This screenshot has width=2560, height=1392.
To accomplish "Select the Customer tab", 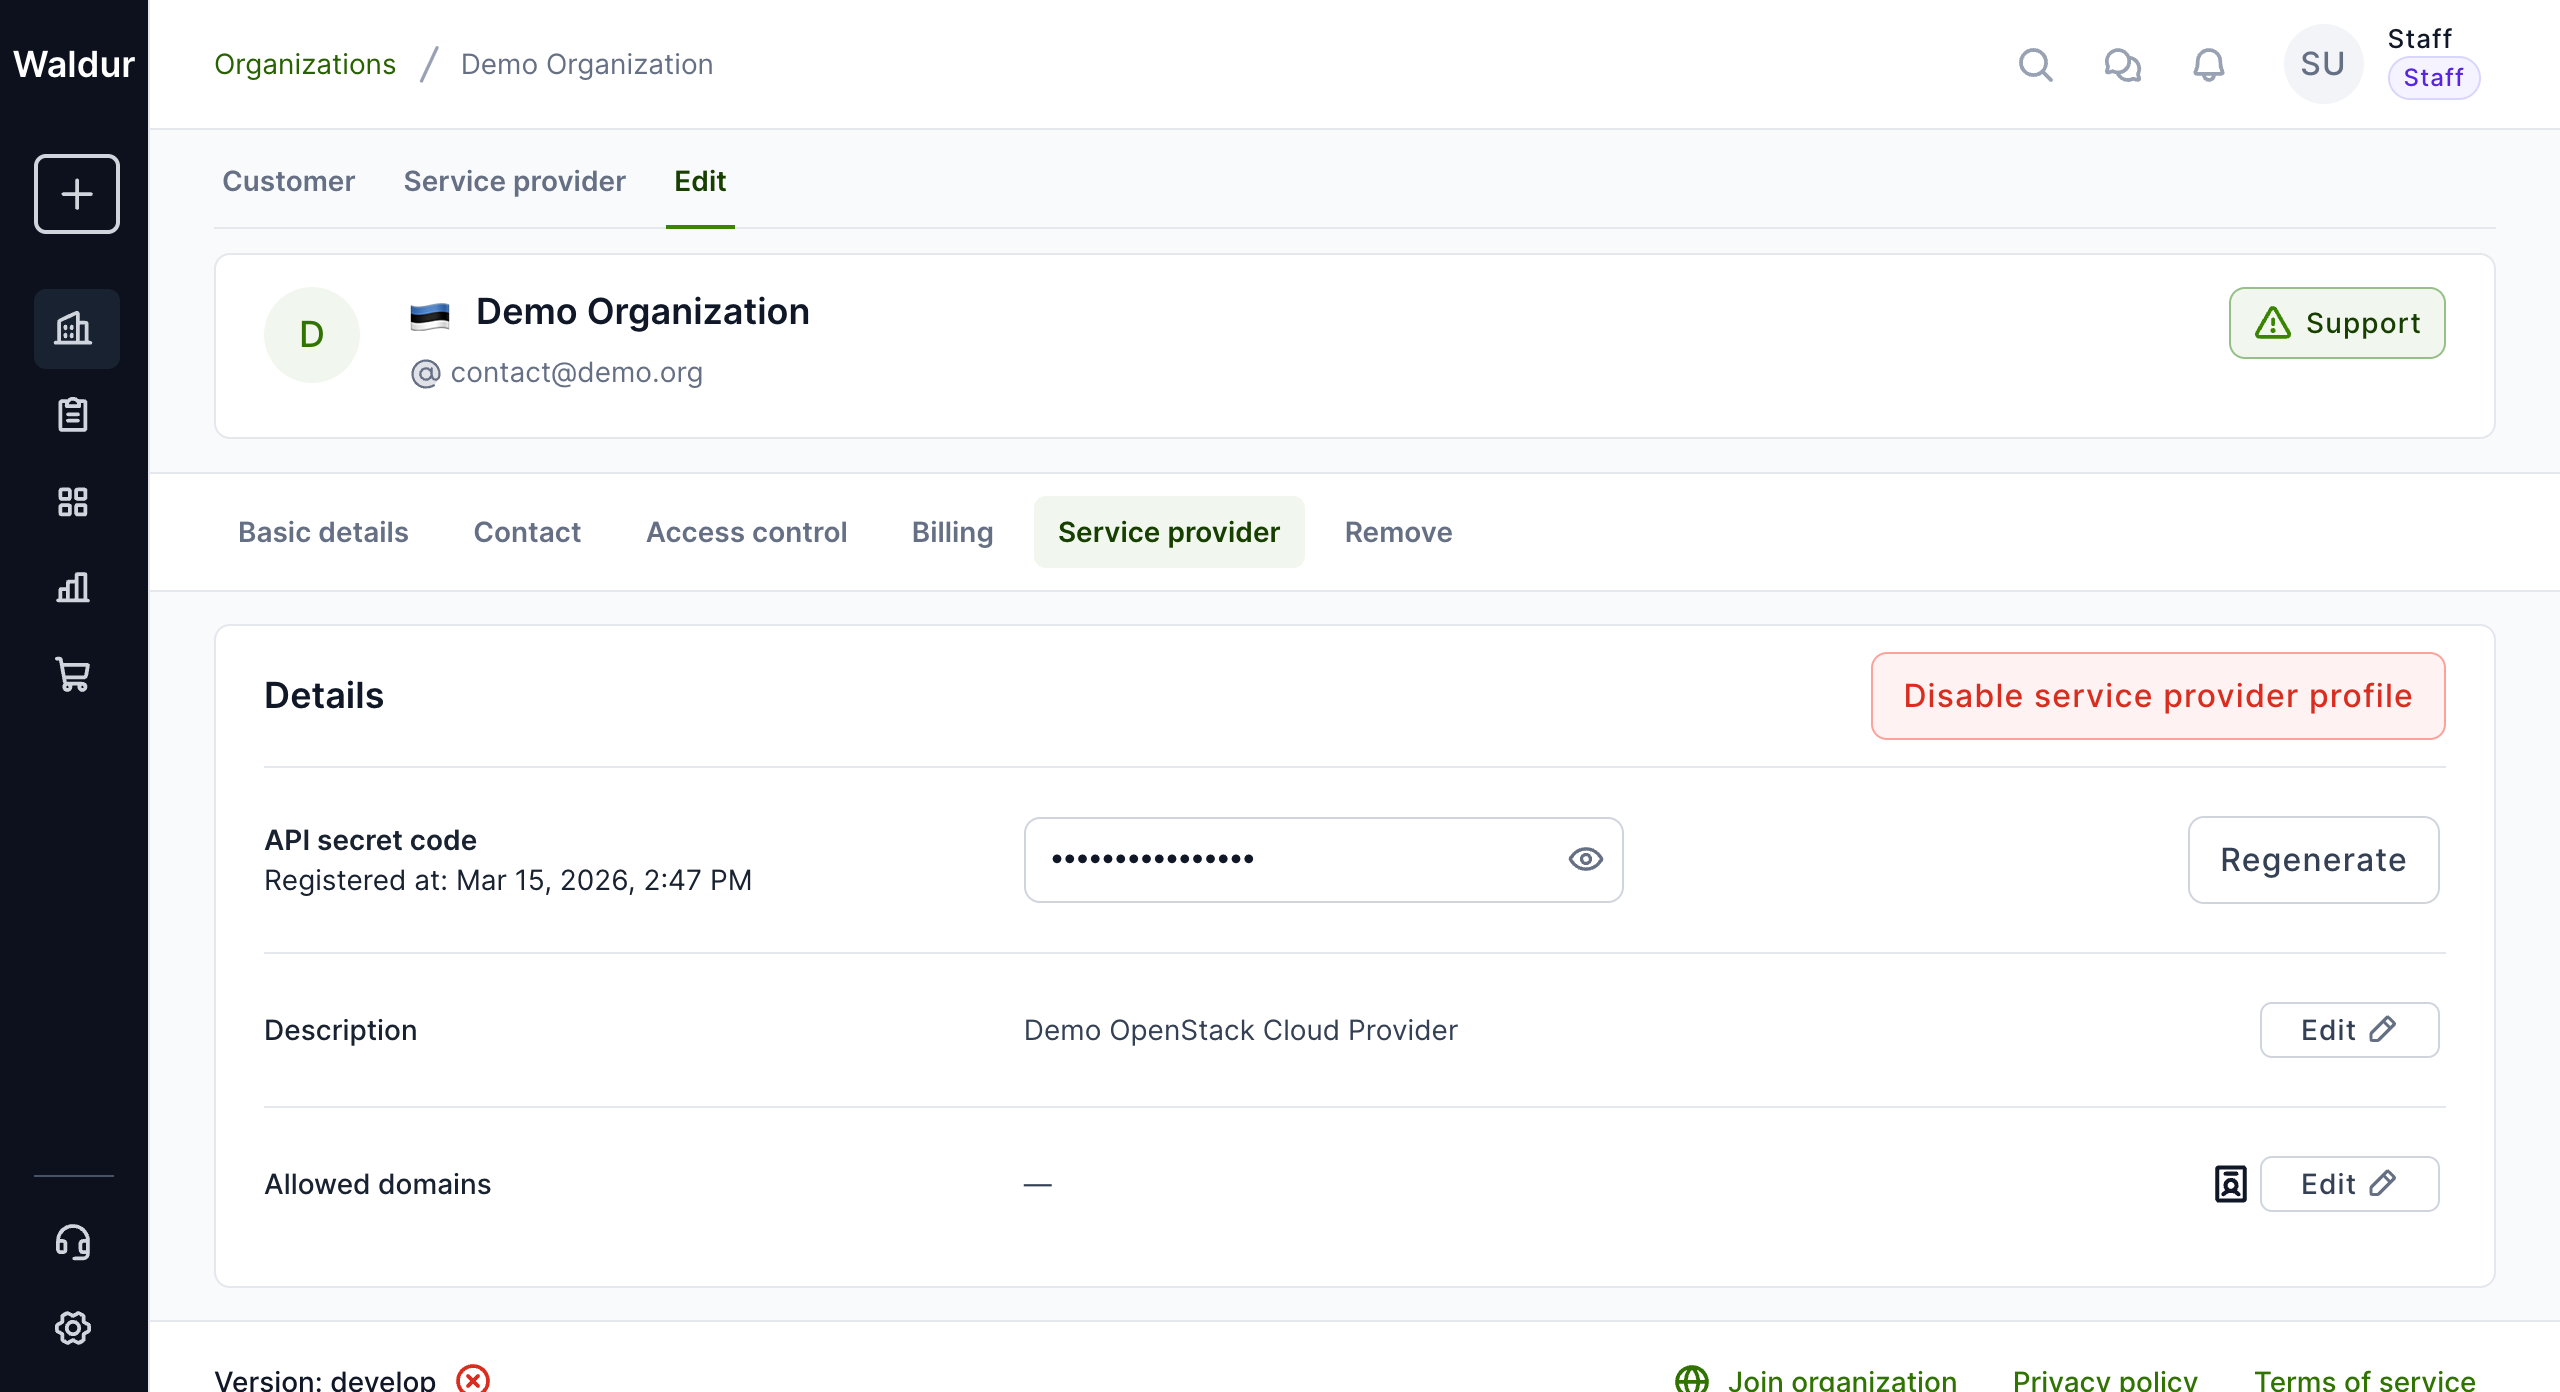I will [x=288, y=181].
